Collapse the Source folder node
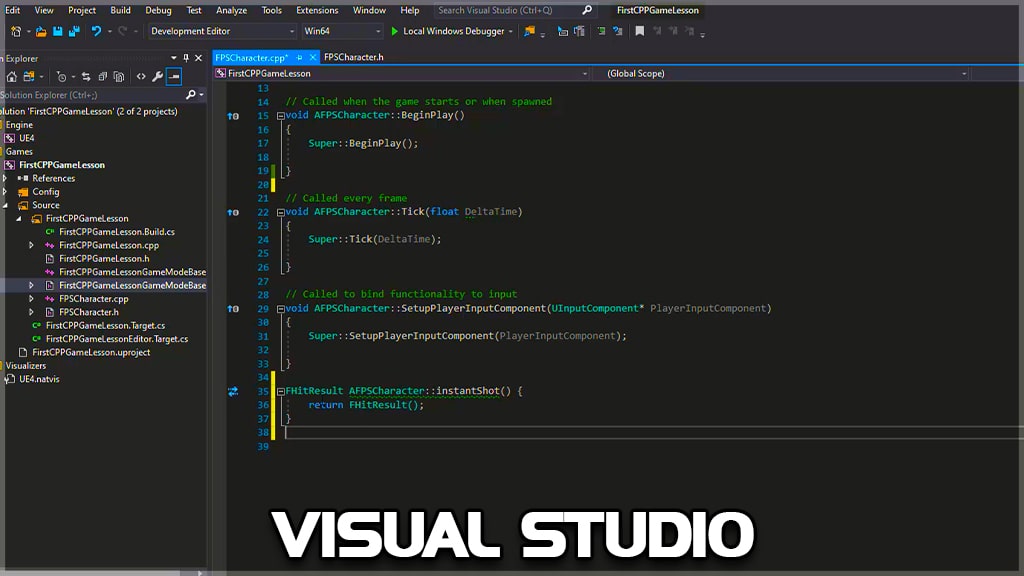This screenshot has width=1024, height=576. click(x=5, y=205)
